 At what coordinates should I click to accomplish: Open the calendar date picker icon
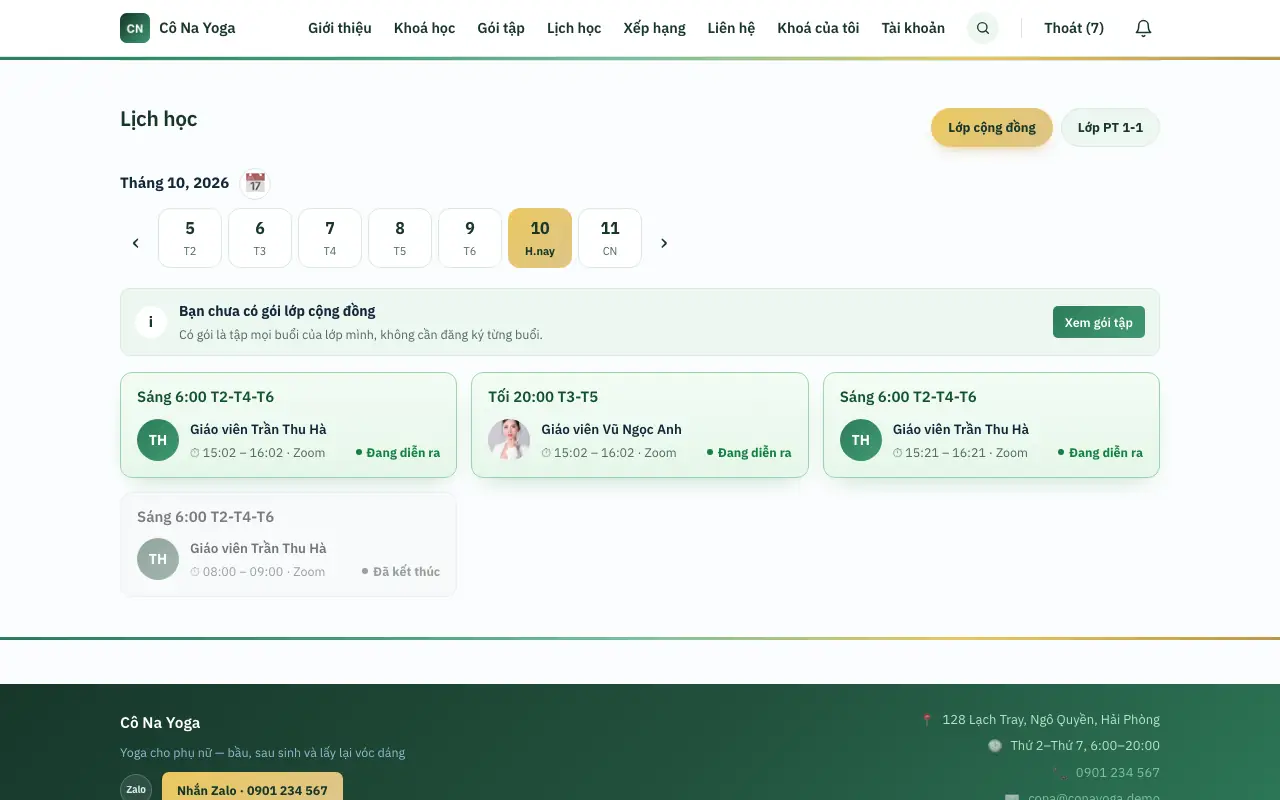tap(255, 183)
